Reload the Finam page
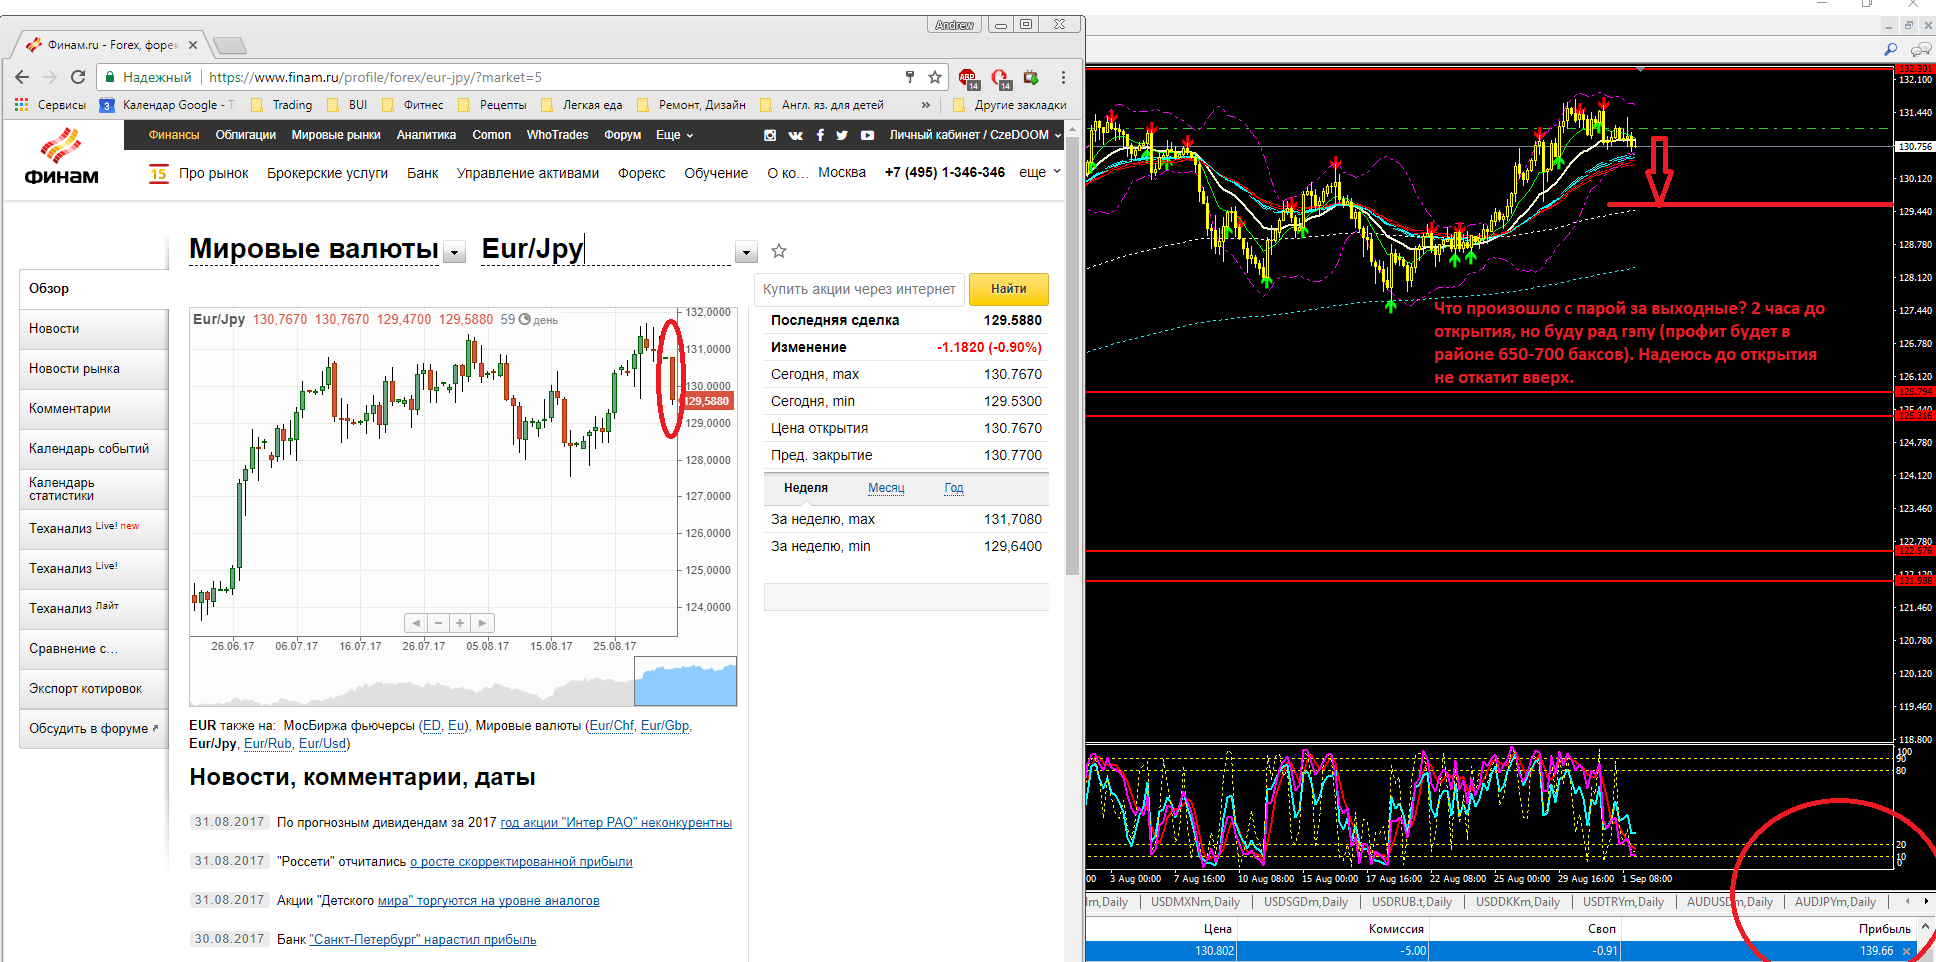Screen dimensions: 1936x962 pos(78,77)
